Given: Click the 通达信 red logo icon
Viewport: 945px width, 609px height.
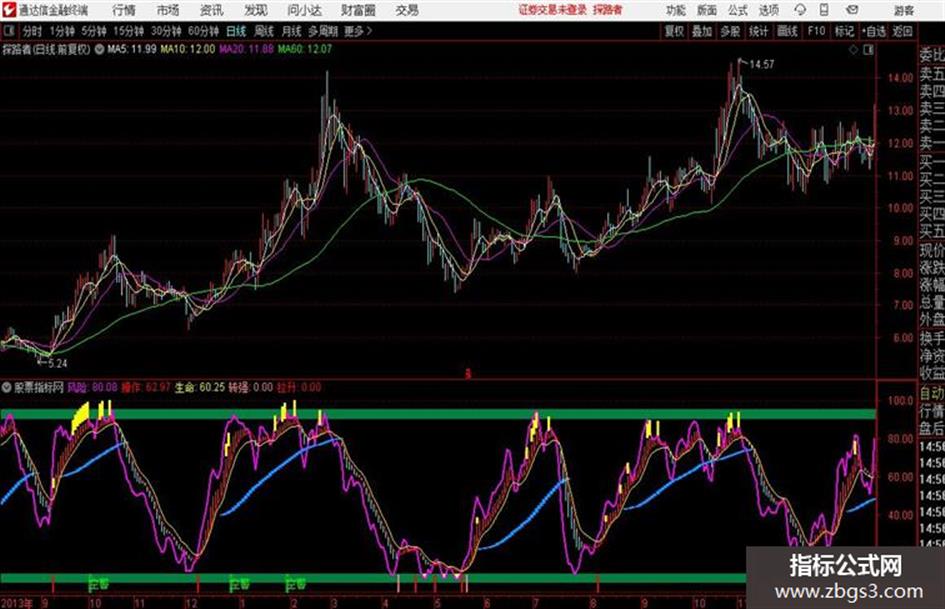Looking at the screenshot, I should click(x=8, y=10).
